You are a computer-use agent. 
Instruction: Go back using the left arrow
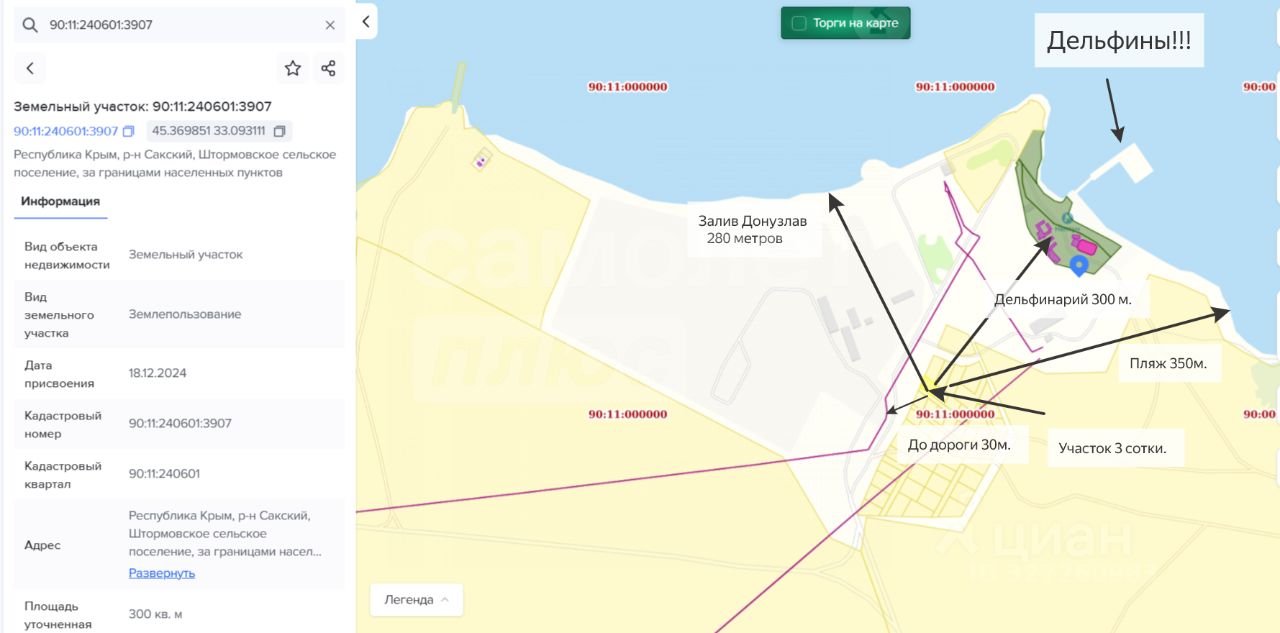click(x=30, y=68)
